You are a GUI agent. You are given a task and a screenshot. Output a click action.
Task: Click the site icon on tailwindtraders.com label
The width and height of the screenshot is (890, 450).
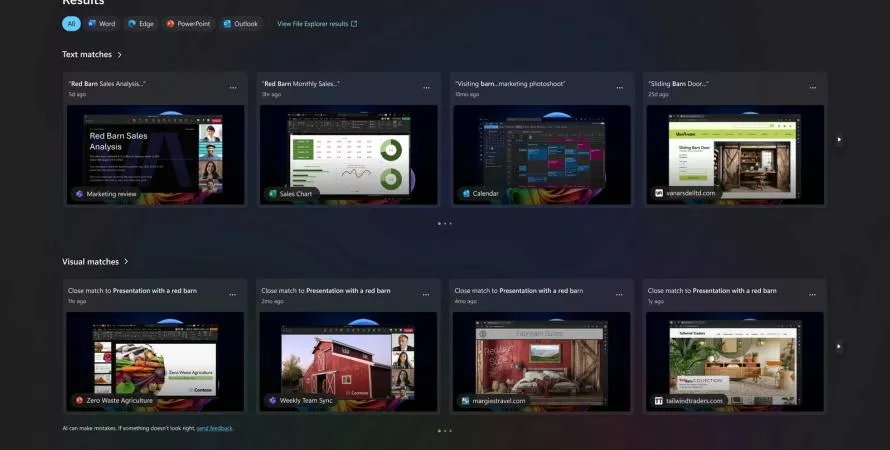pyautogui.click(x=658, y=401)
